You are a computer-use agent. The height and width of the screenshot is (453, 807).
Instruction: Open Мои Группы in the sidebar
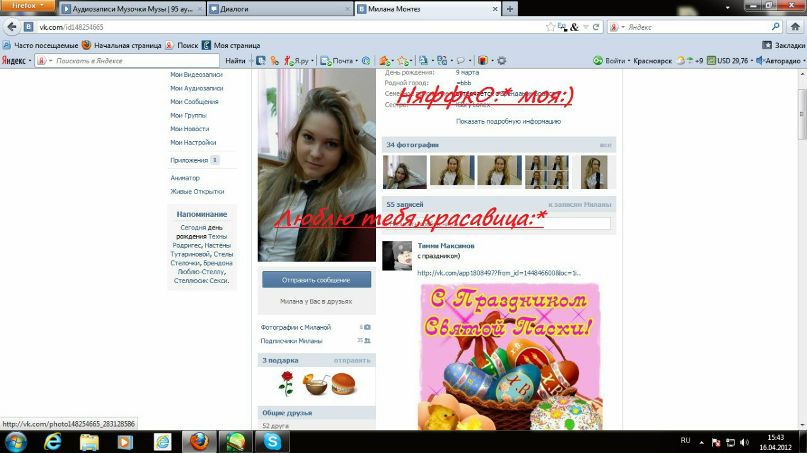tap(188, 115)
